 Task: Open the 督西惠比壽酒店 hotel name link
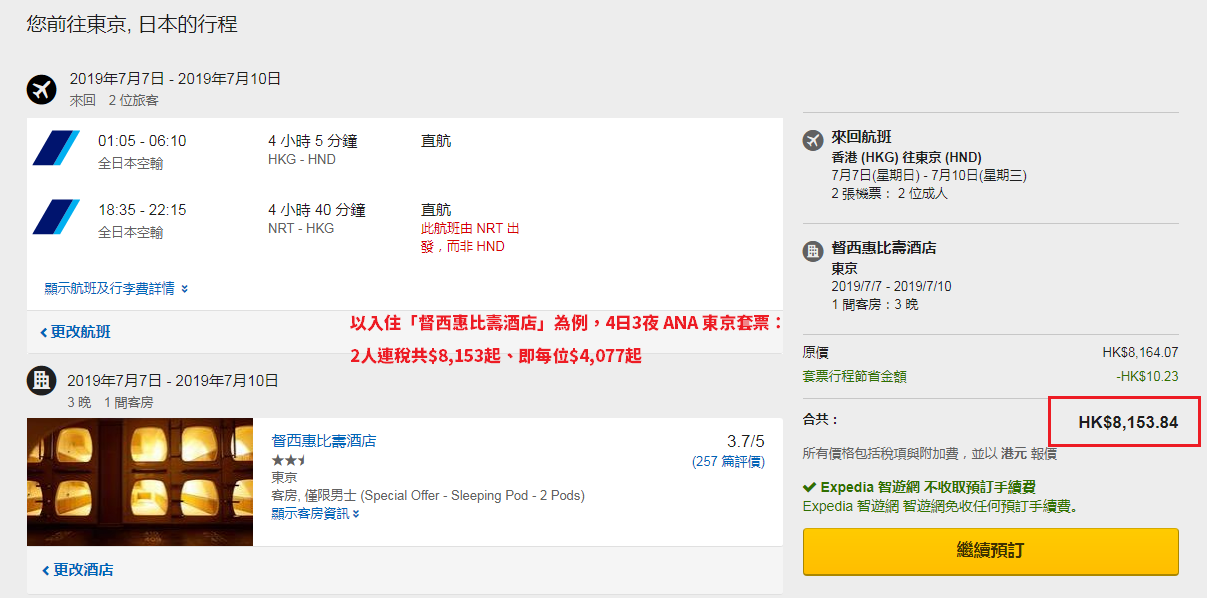(324, 440)
